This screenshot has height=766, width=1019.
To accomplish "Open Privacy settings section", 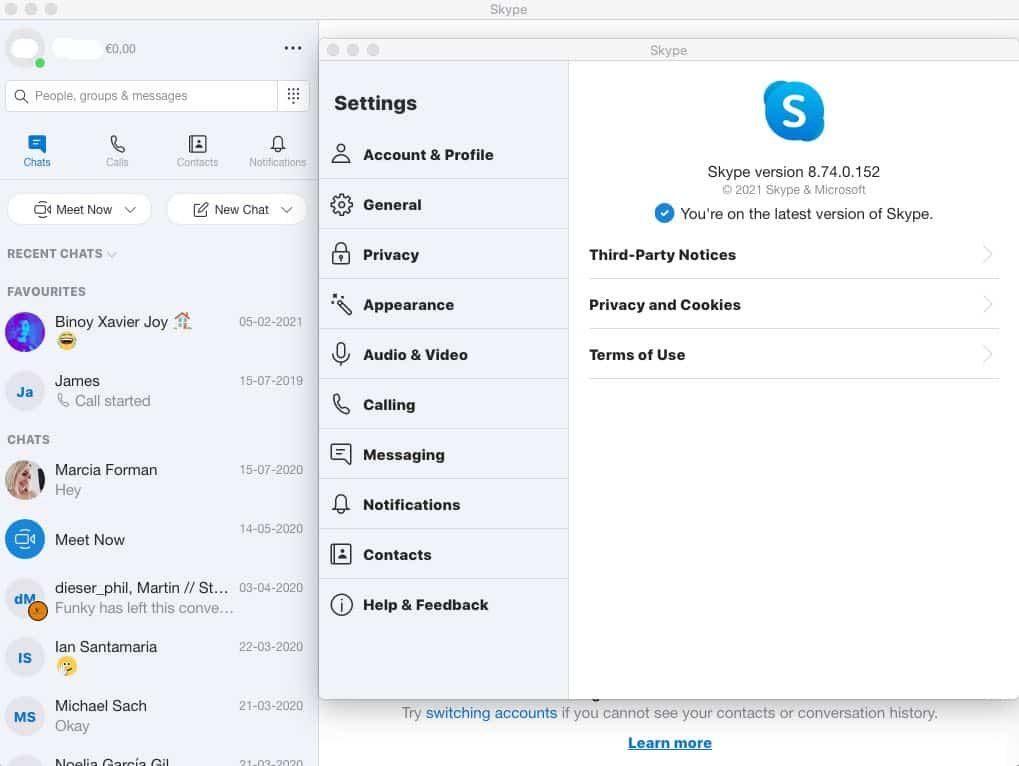I will pyautogui.click(x=444, y=254).
